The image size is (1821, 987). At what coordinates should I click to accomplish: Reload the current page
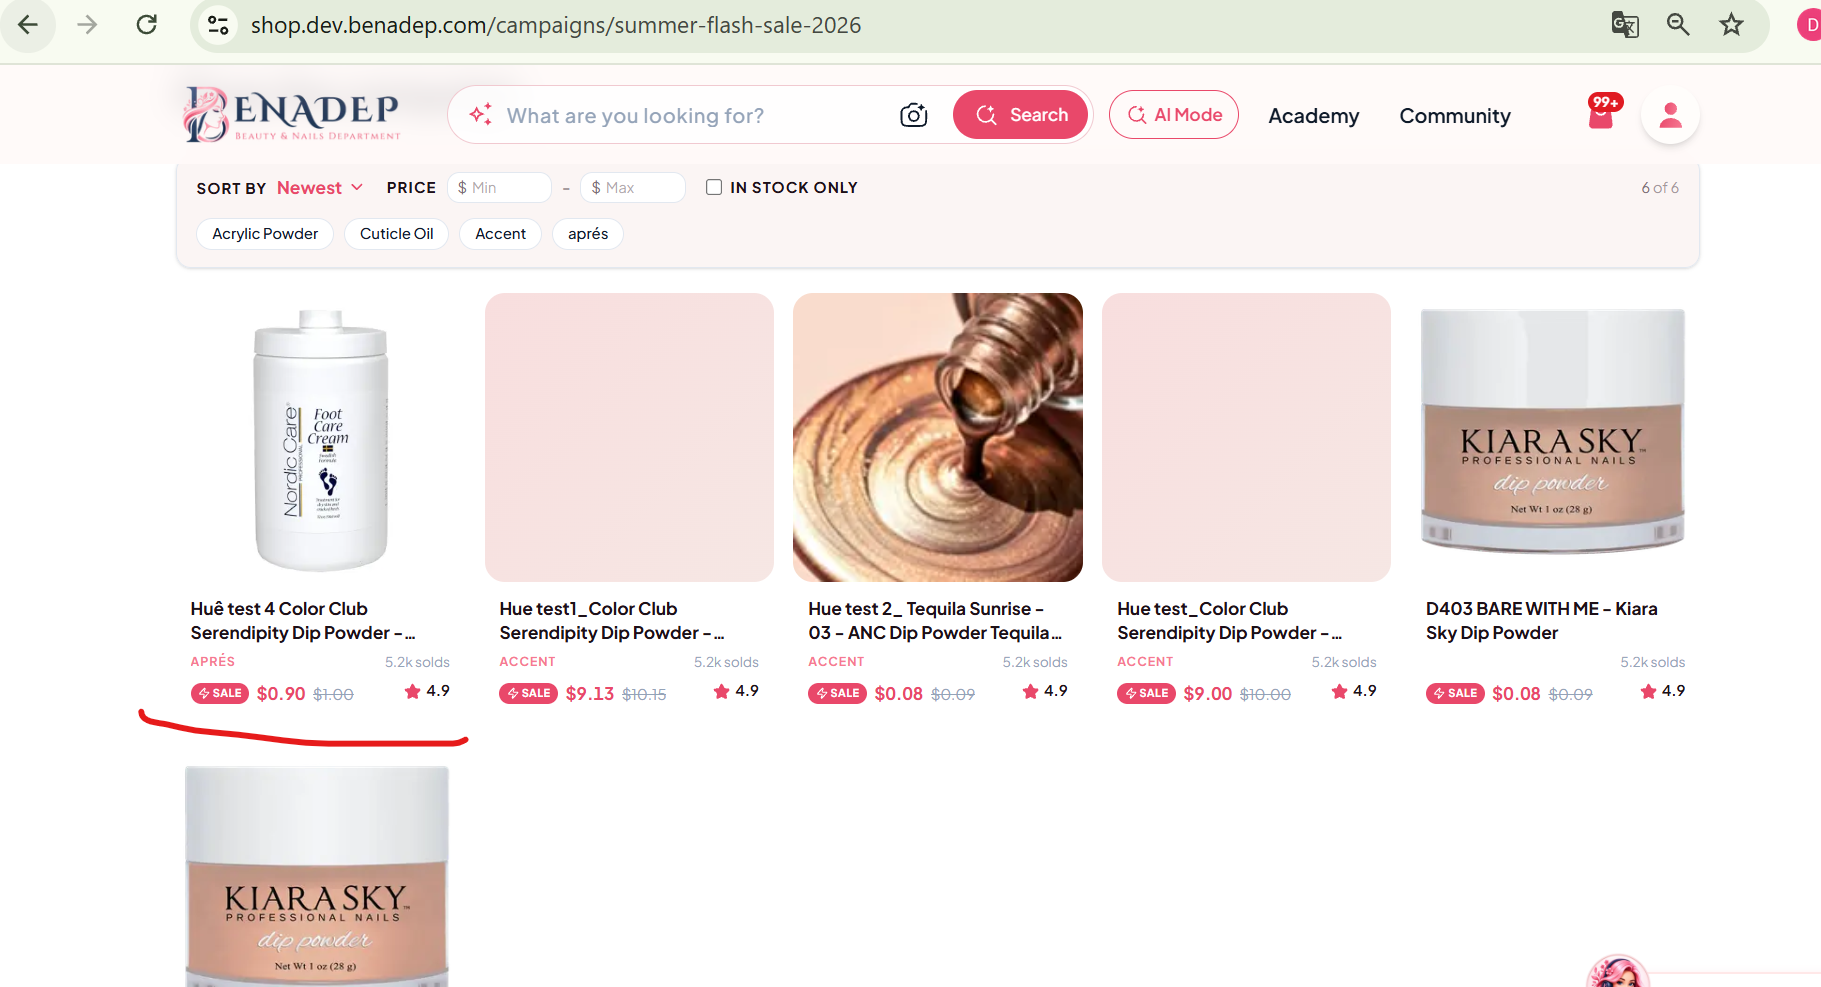click(147, 25)
